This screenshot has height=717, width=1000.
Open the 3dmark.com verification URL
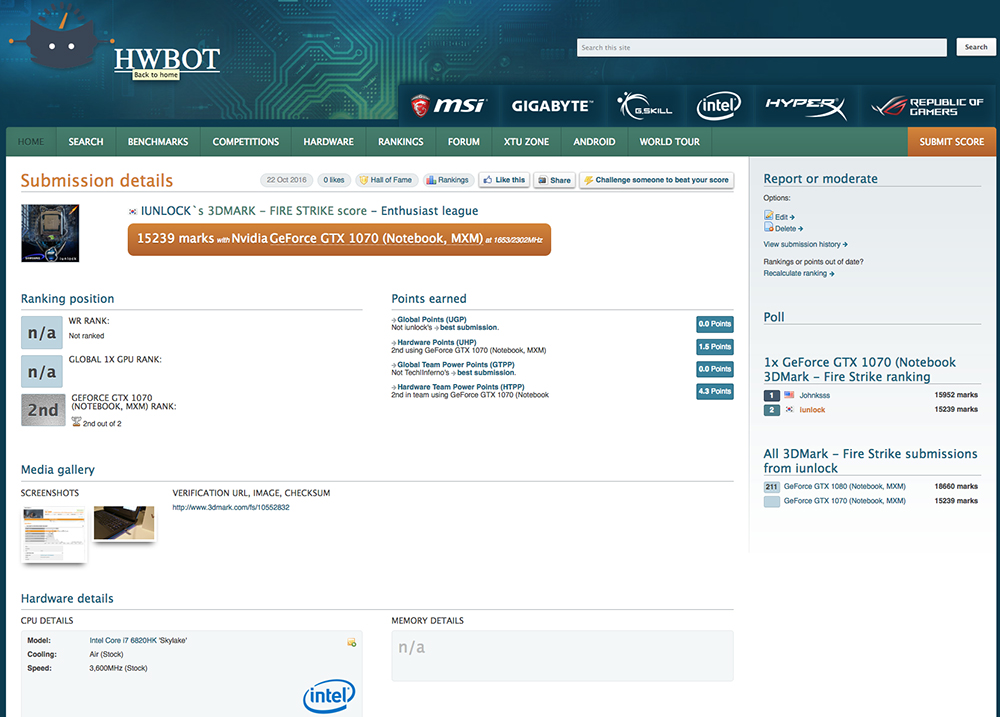coord(231,508)
